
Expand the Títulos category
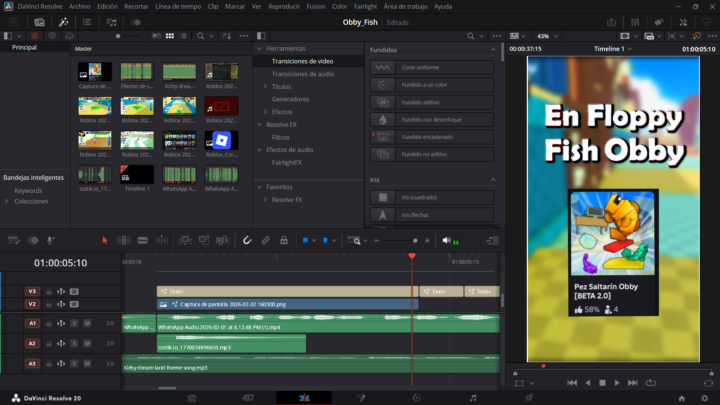tap(265, 86)
